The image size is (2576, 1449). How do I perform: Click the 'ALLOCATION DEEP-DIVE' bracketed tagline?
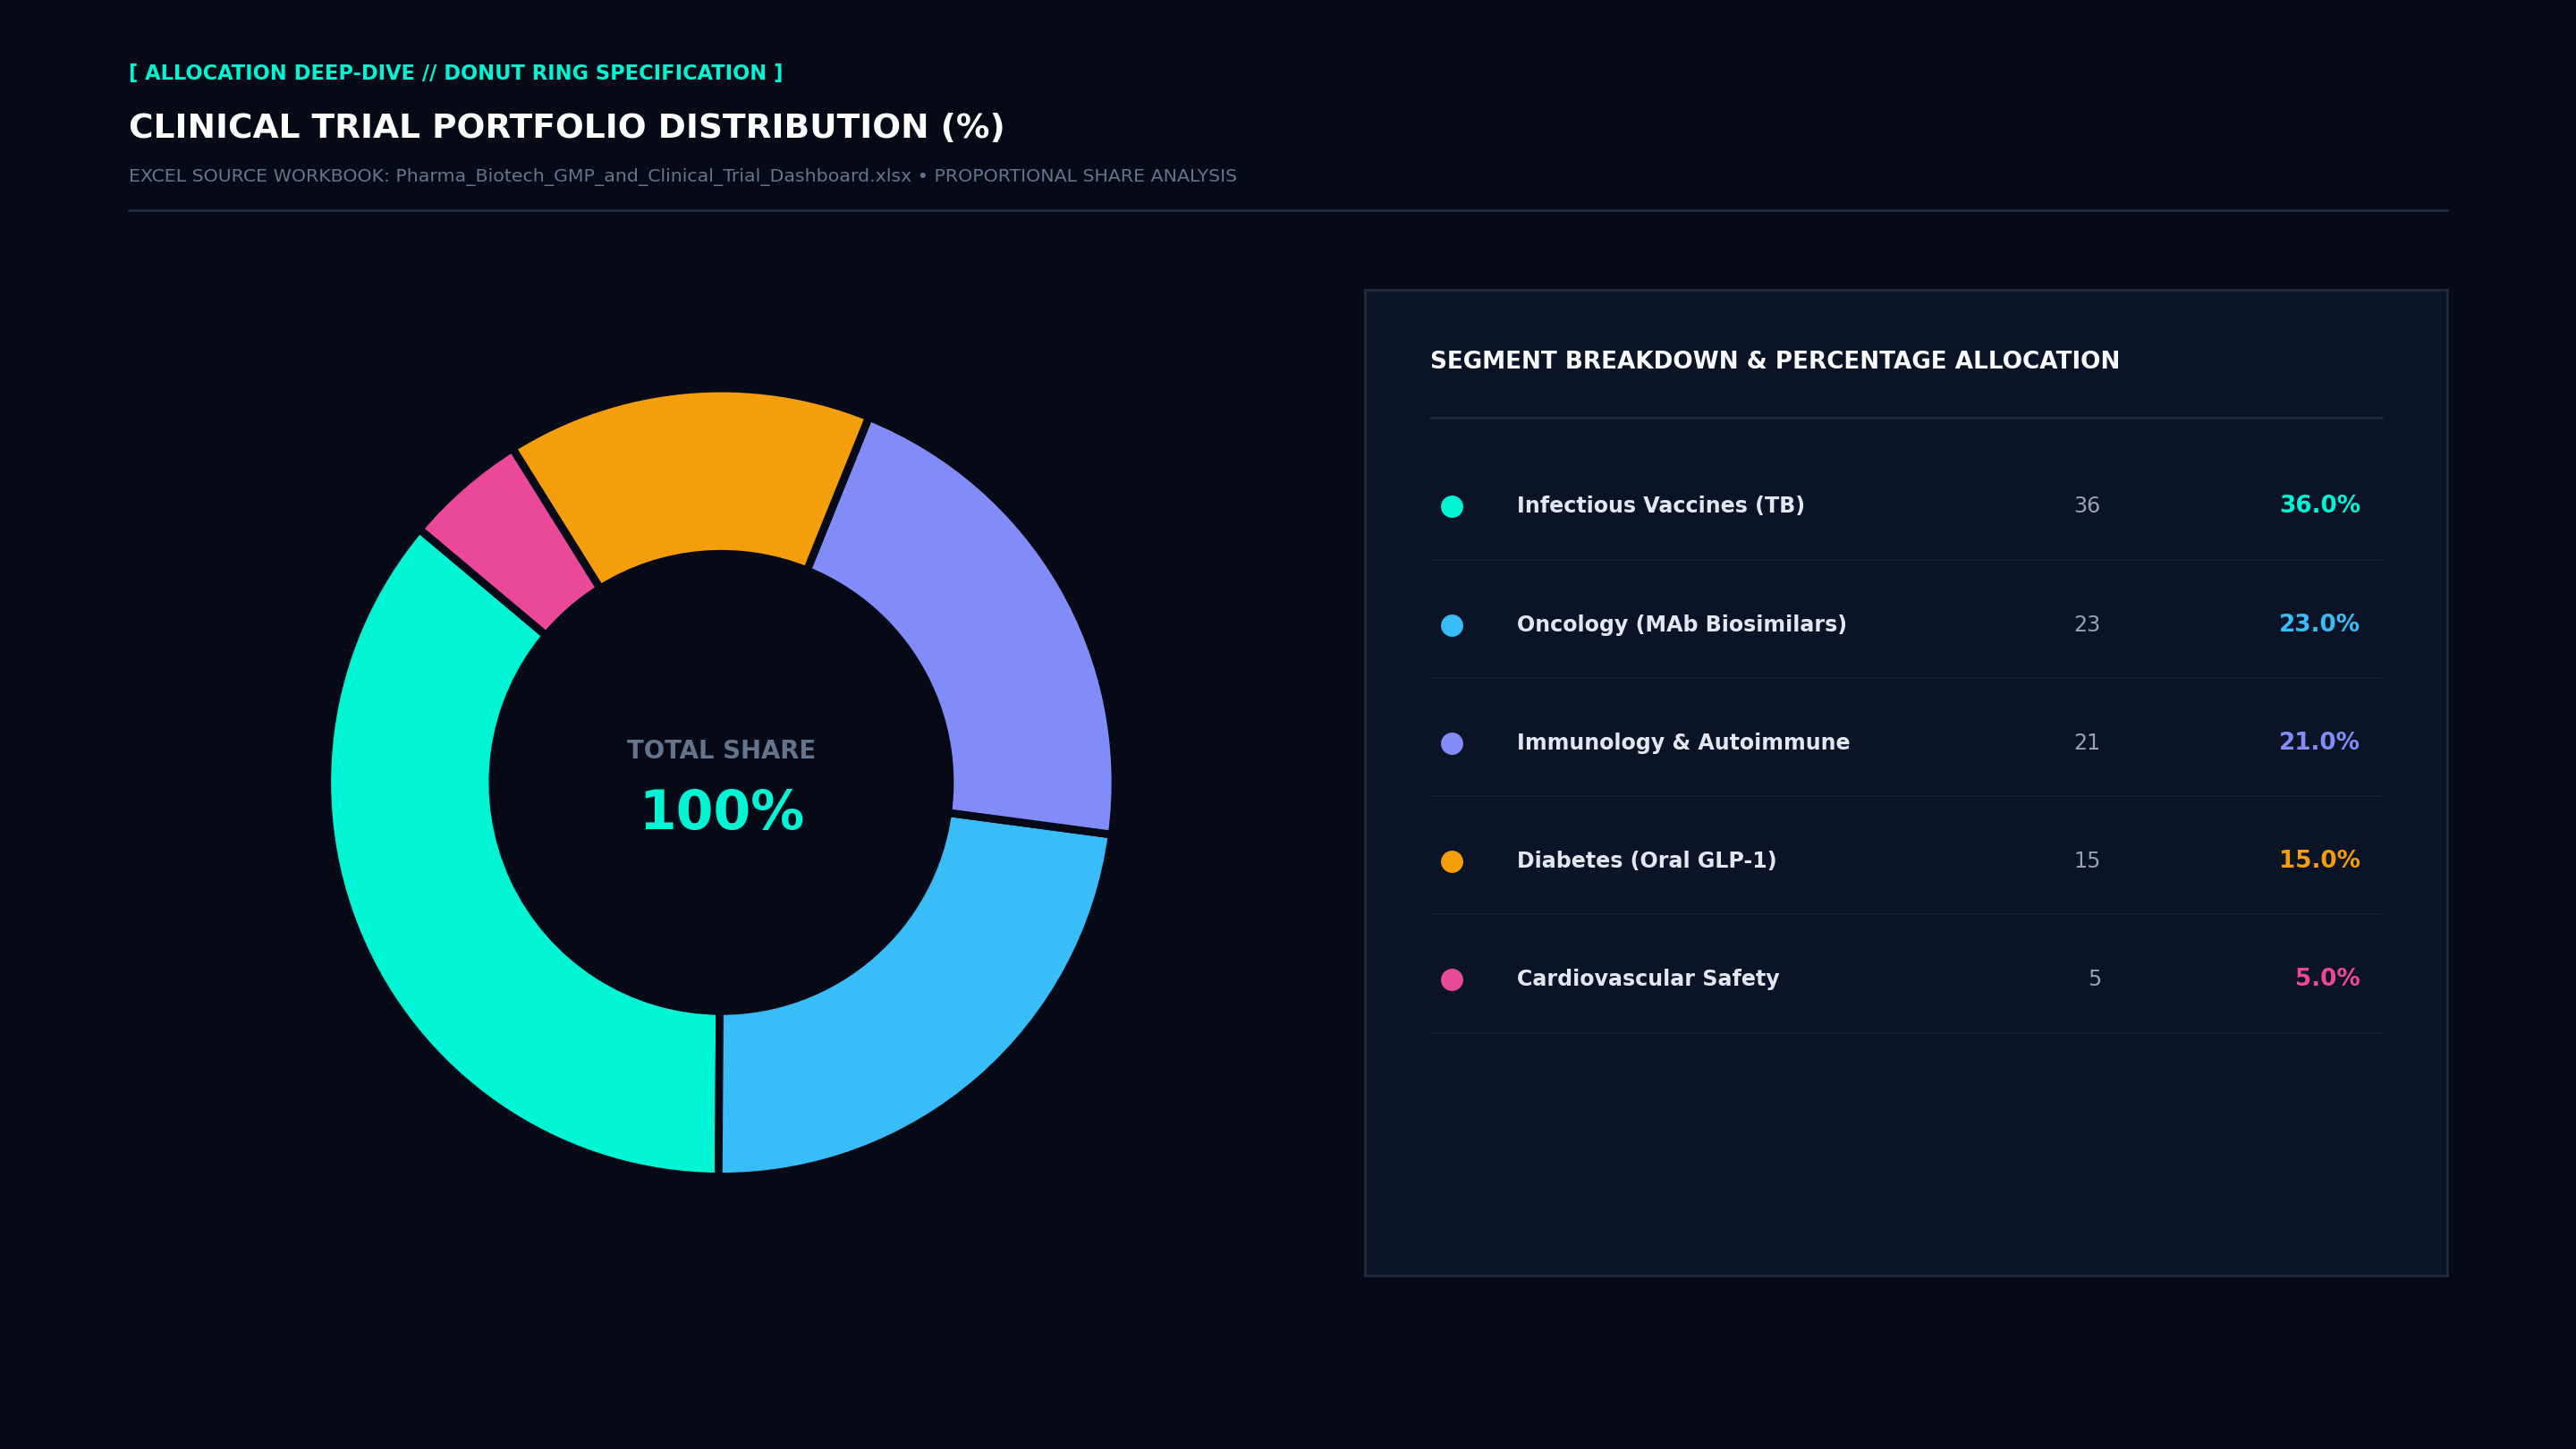tap(456, 74)
